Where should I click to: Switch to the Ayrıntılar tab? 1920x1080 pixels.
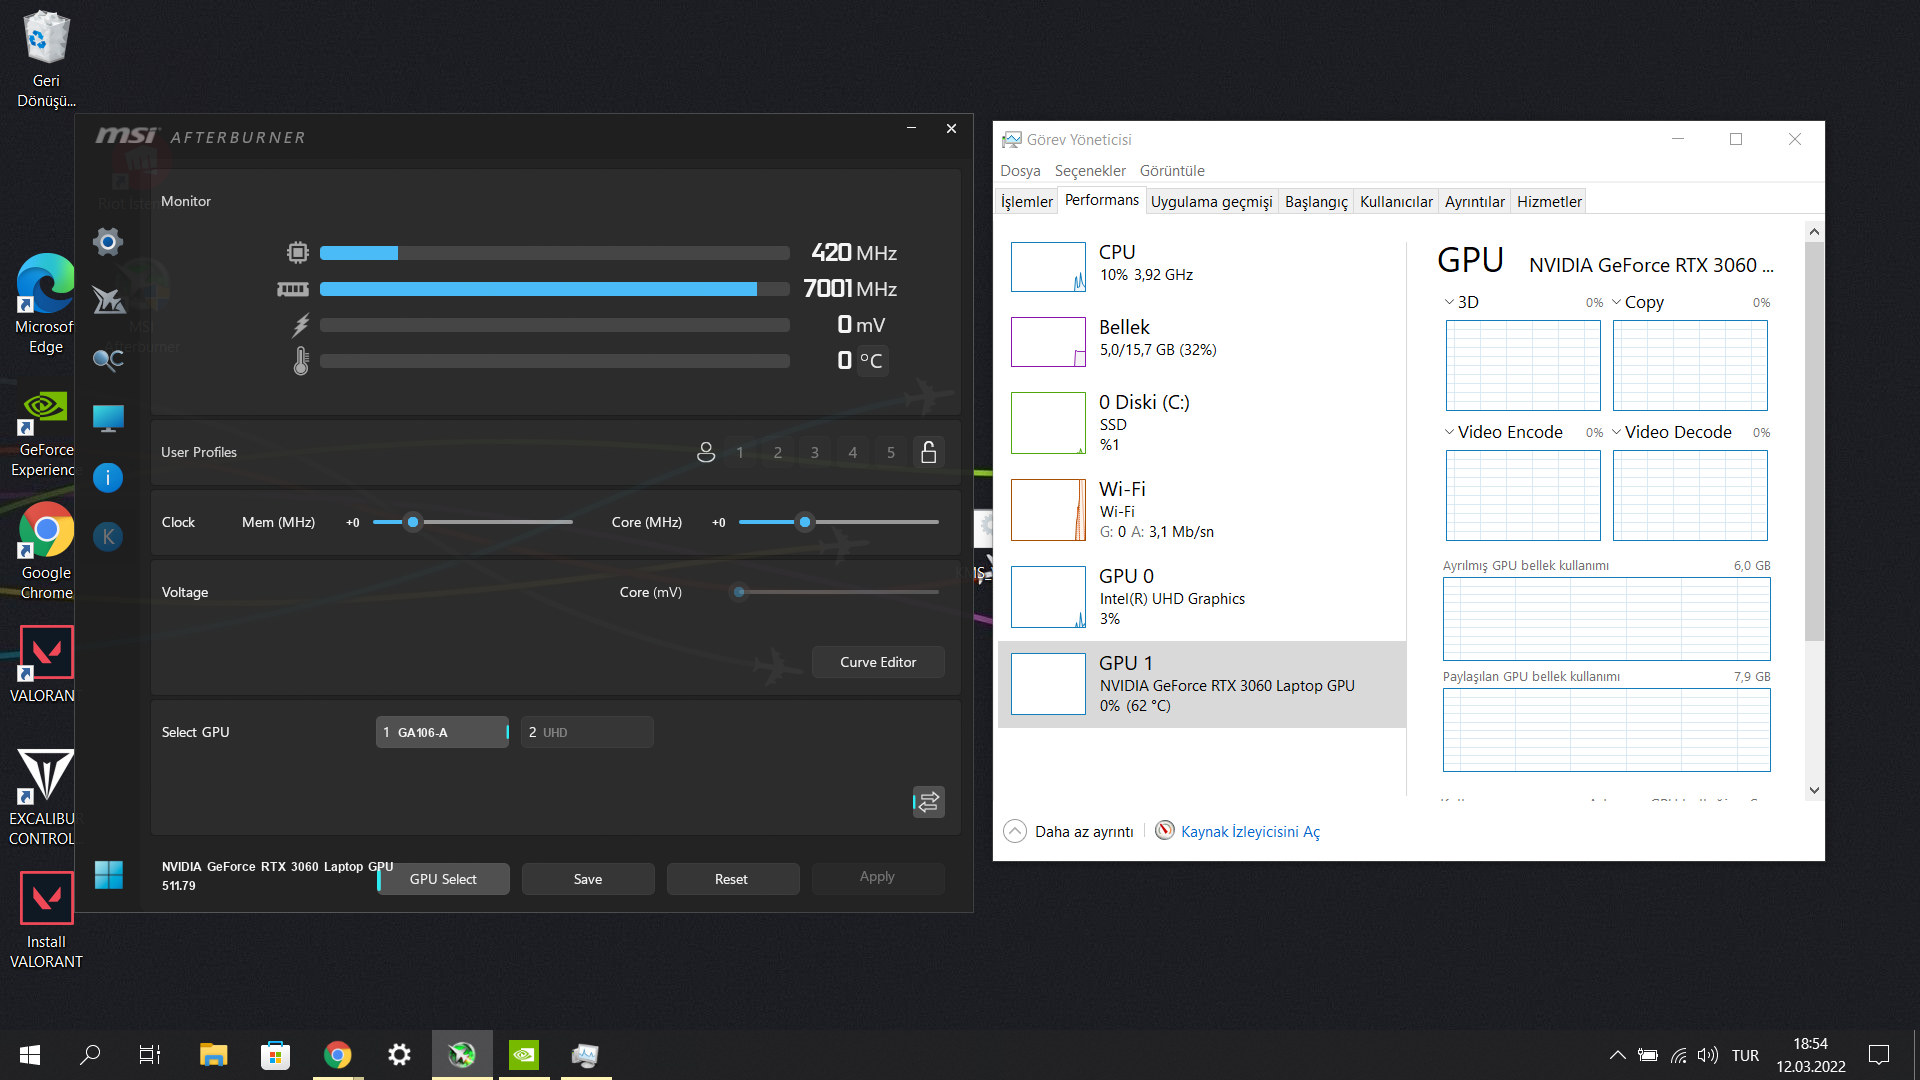pos(1474,202)
